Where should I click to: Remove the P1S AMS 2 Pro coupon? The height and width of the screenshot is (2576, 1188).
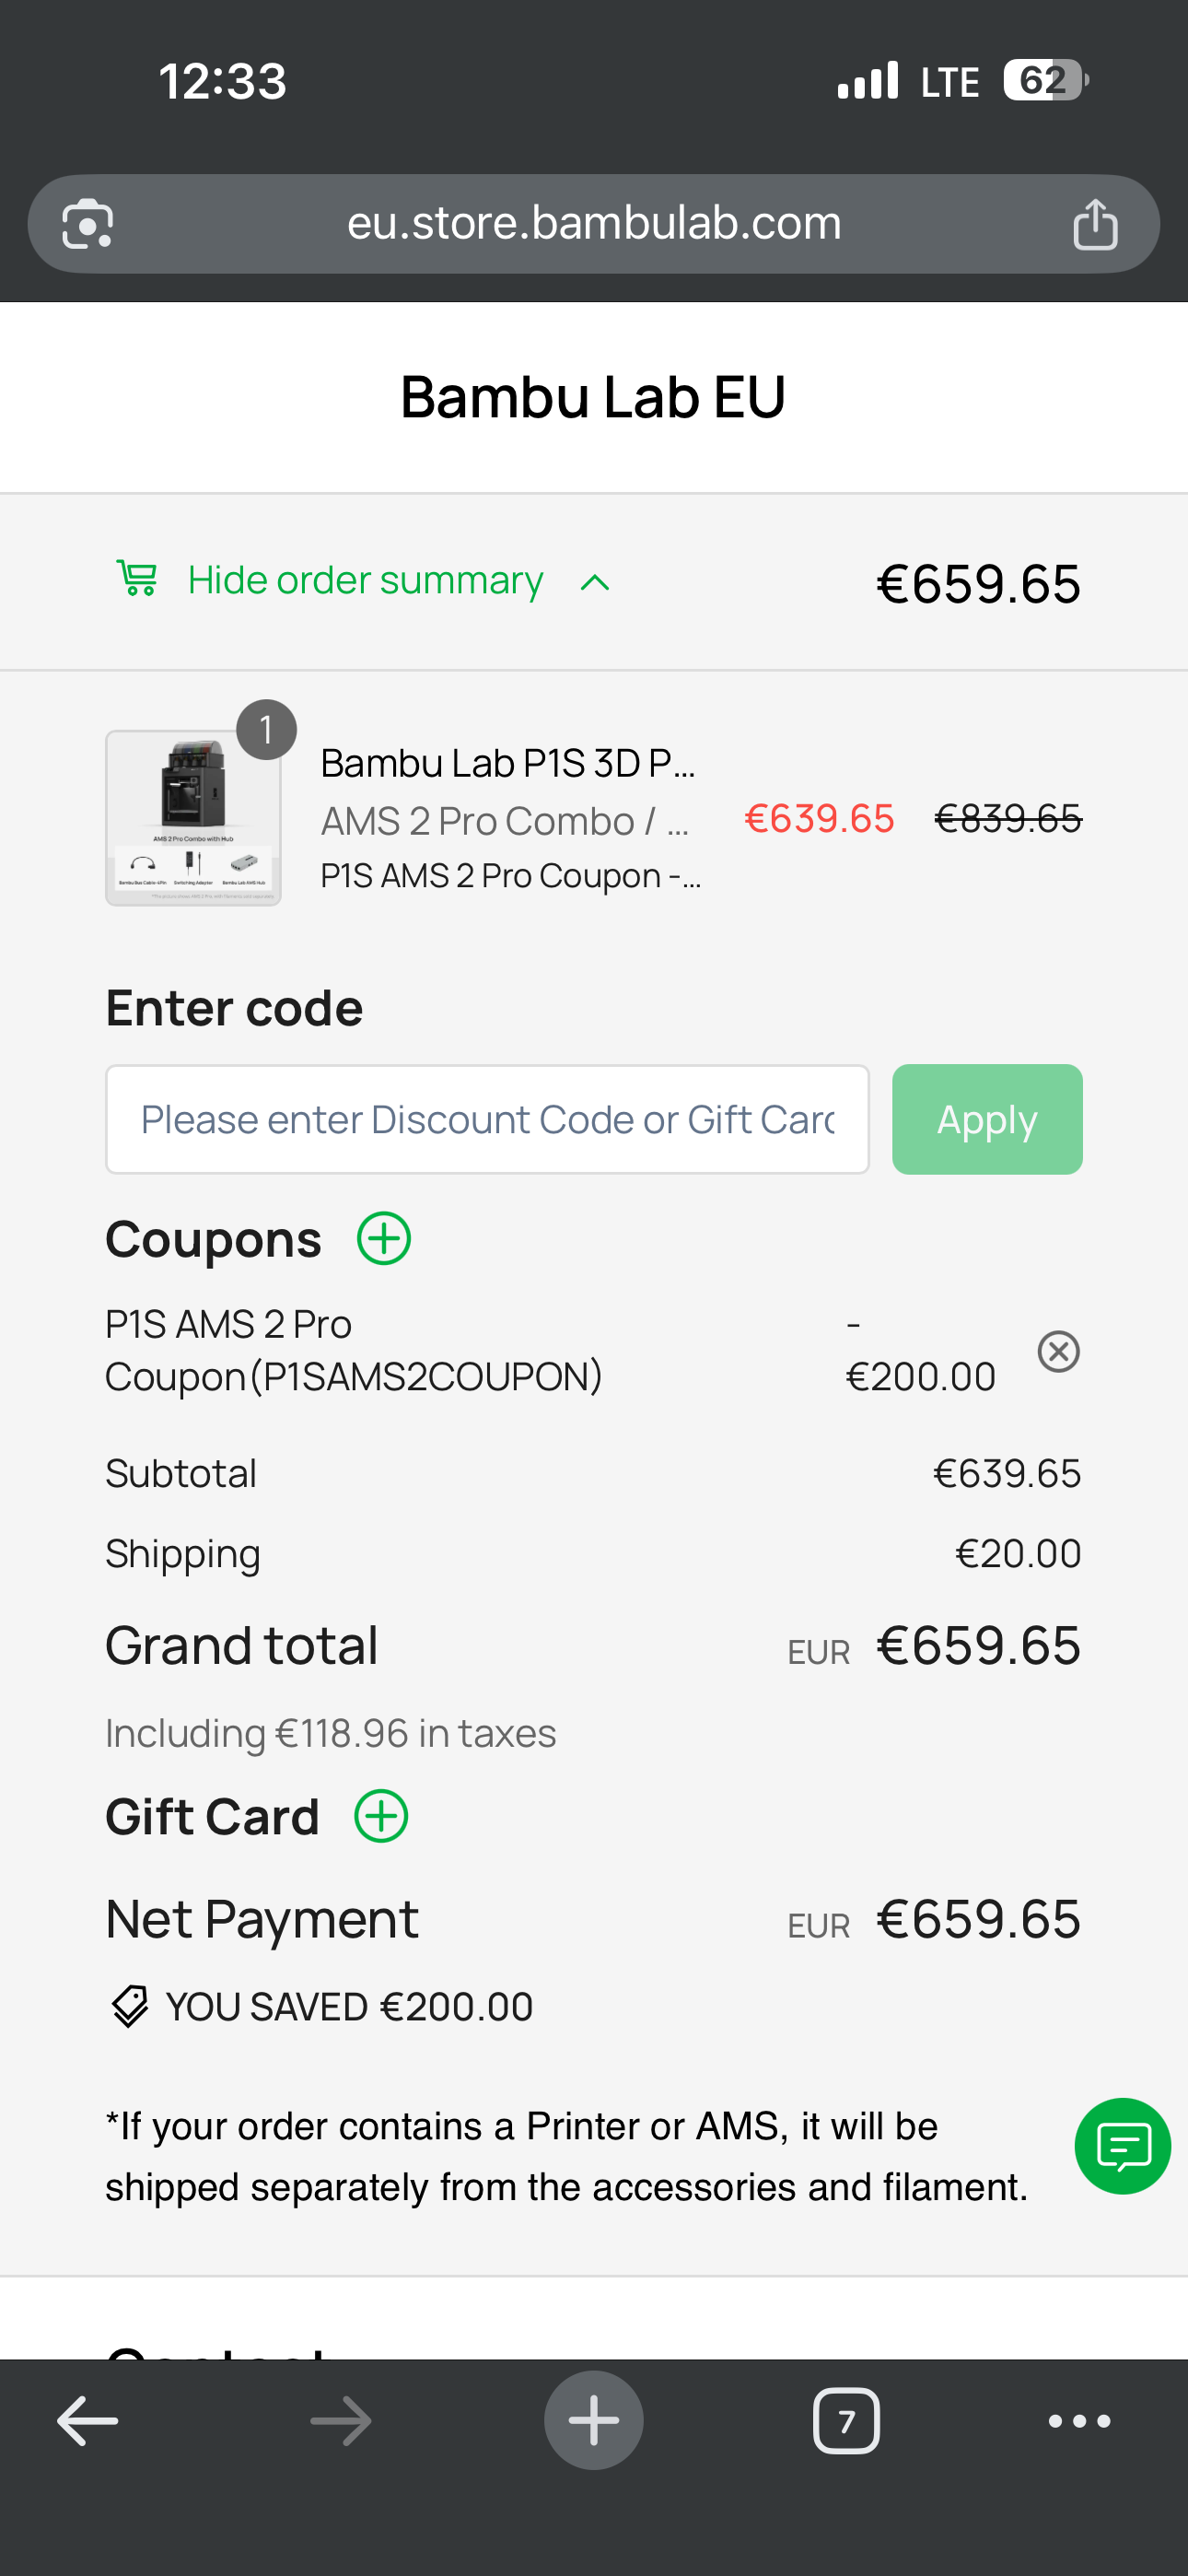1058,1351
